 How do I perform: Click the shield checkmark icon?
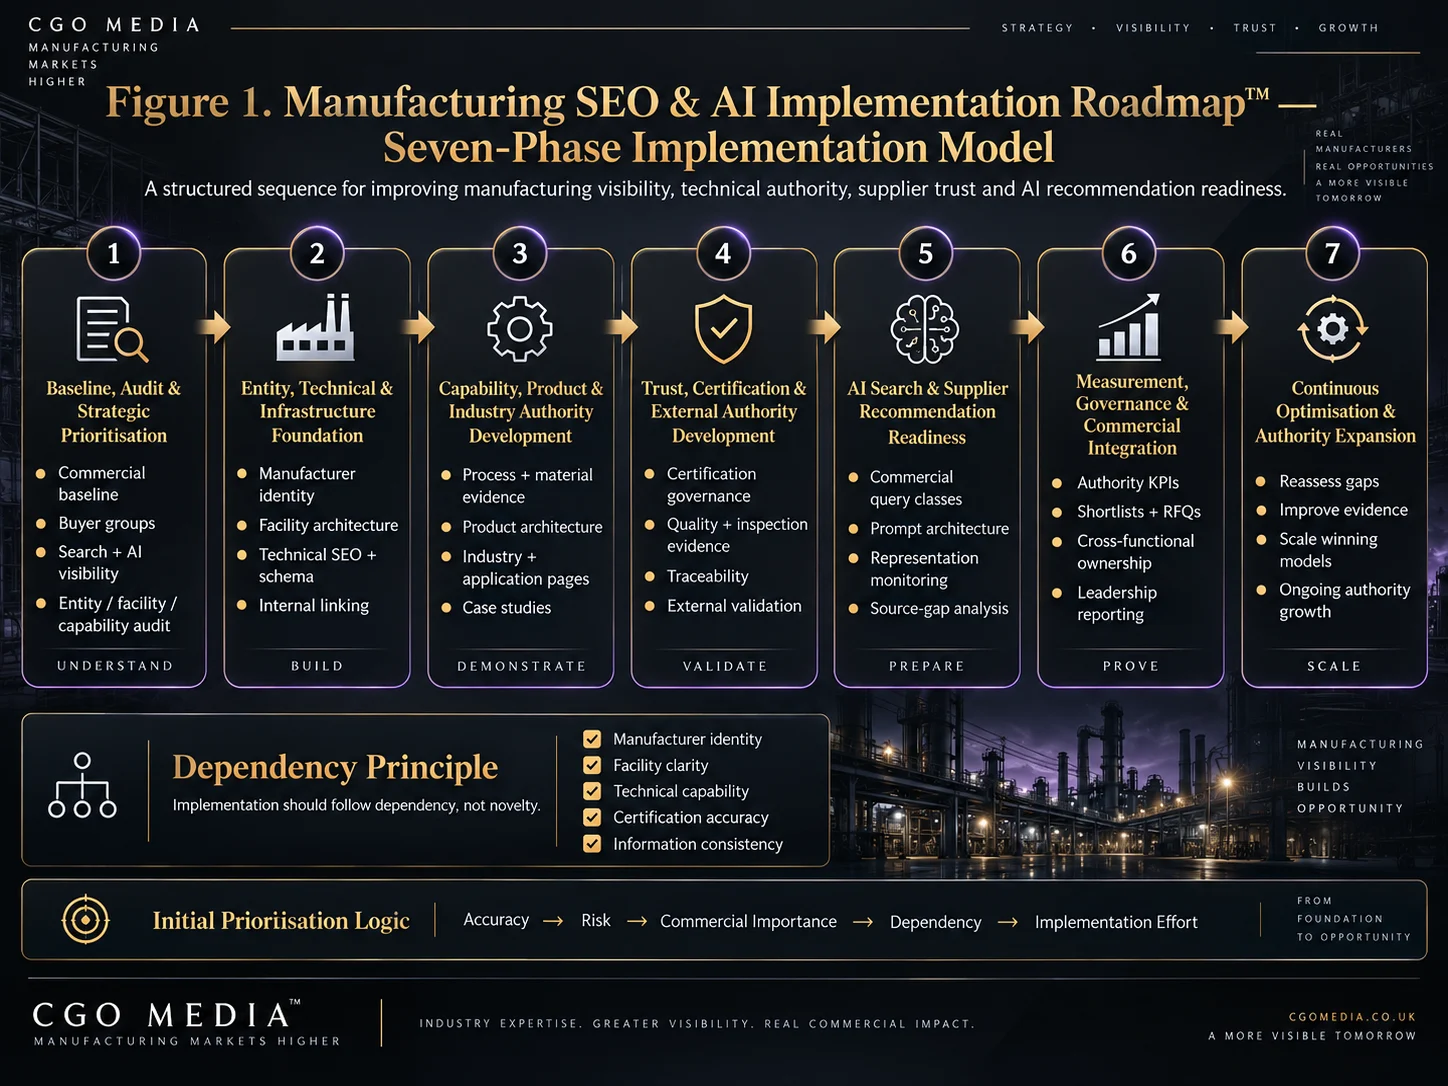click(x=723, y=329)
